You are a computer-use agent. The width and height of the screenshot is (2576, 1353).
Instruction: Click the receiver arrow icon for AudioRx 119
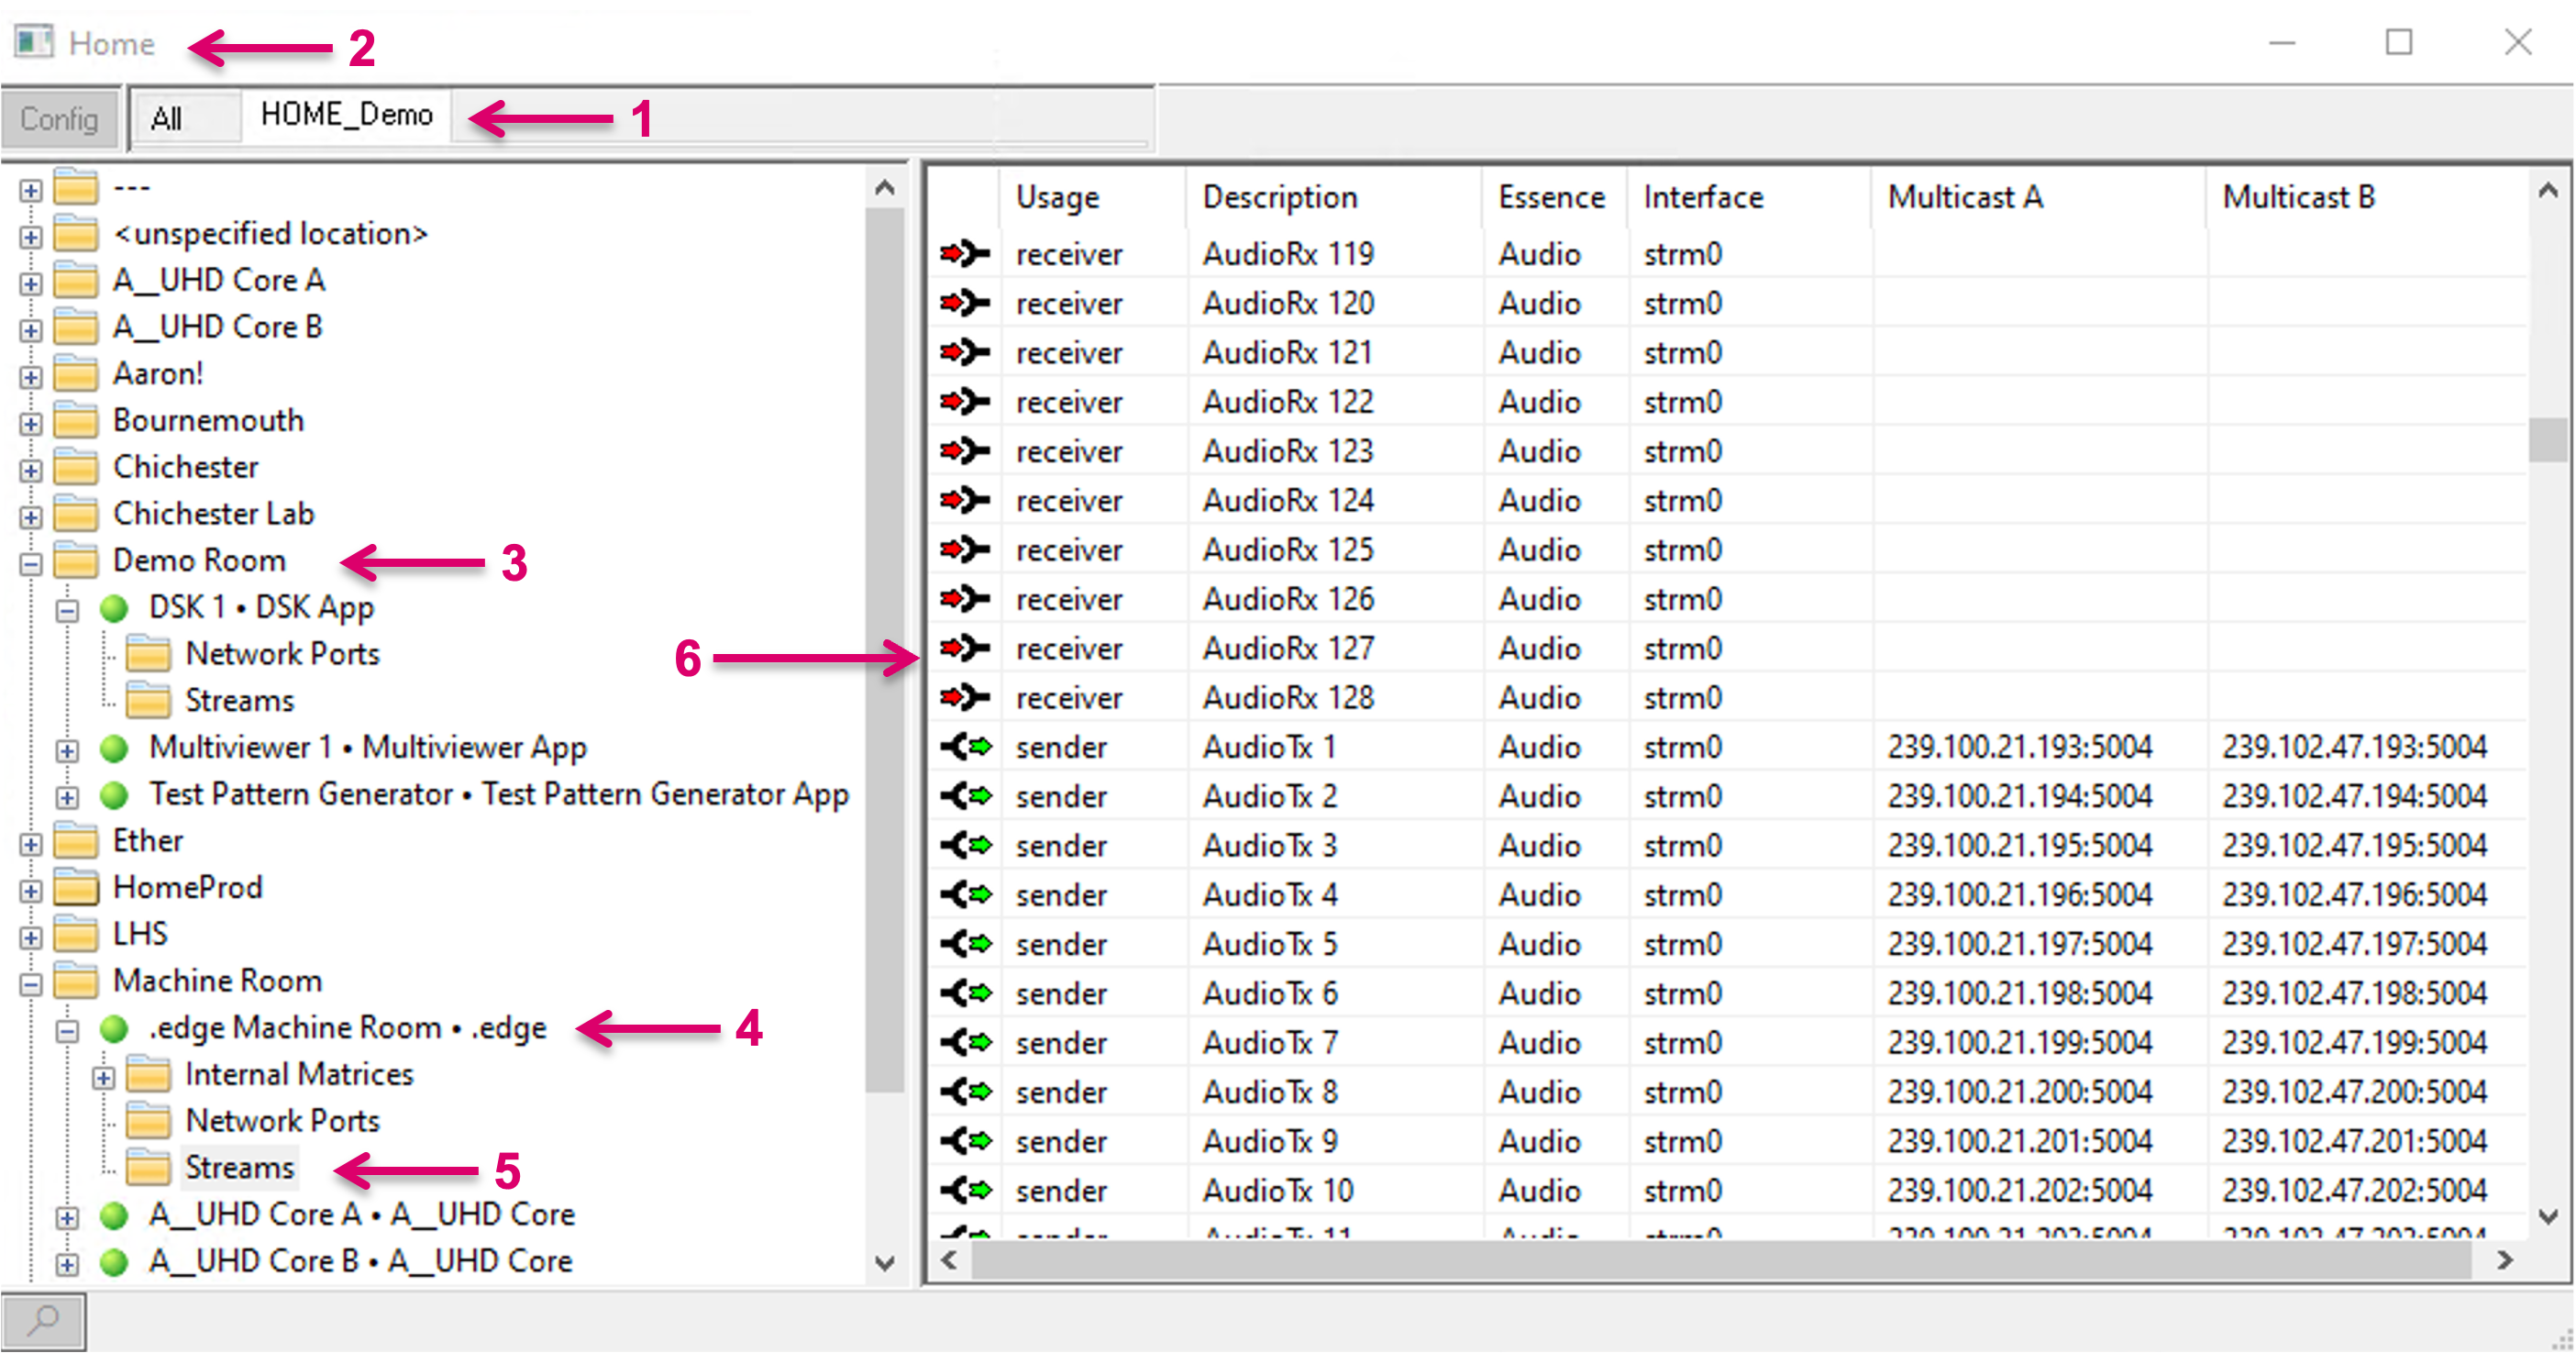click(x=964, y=254)
